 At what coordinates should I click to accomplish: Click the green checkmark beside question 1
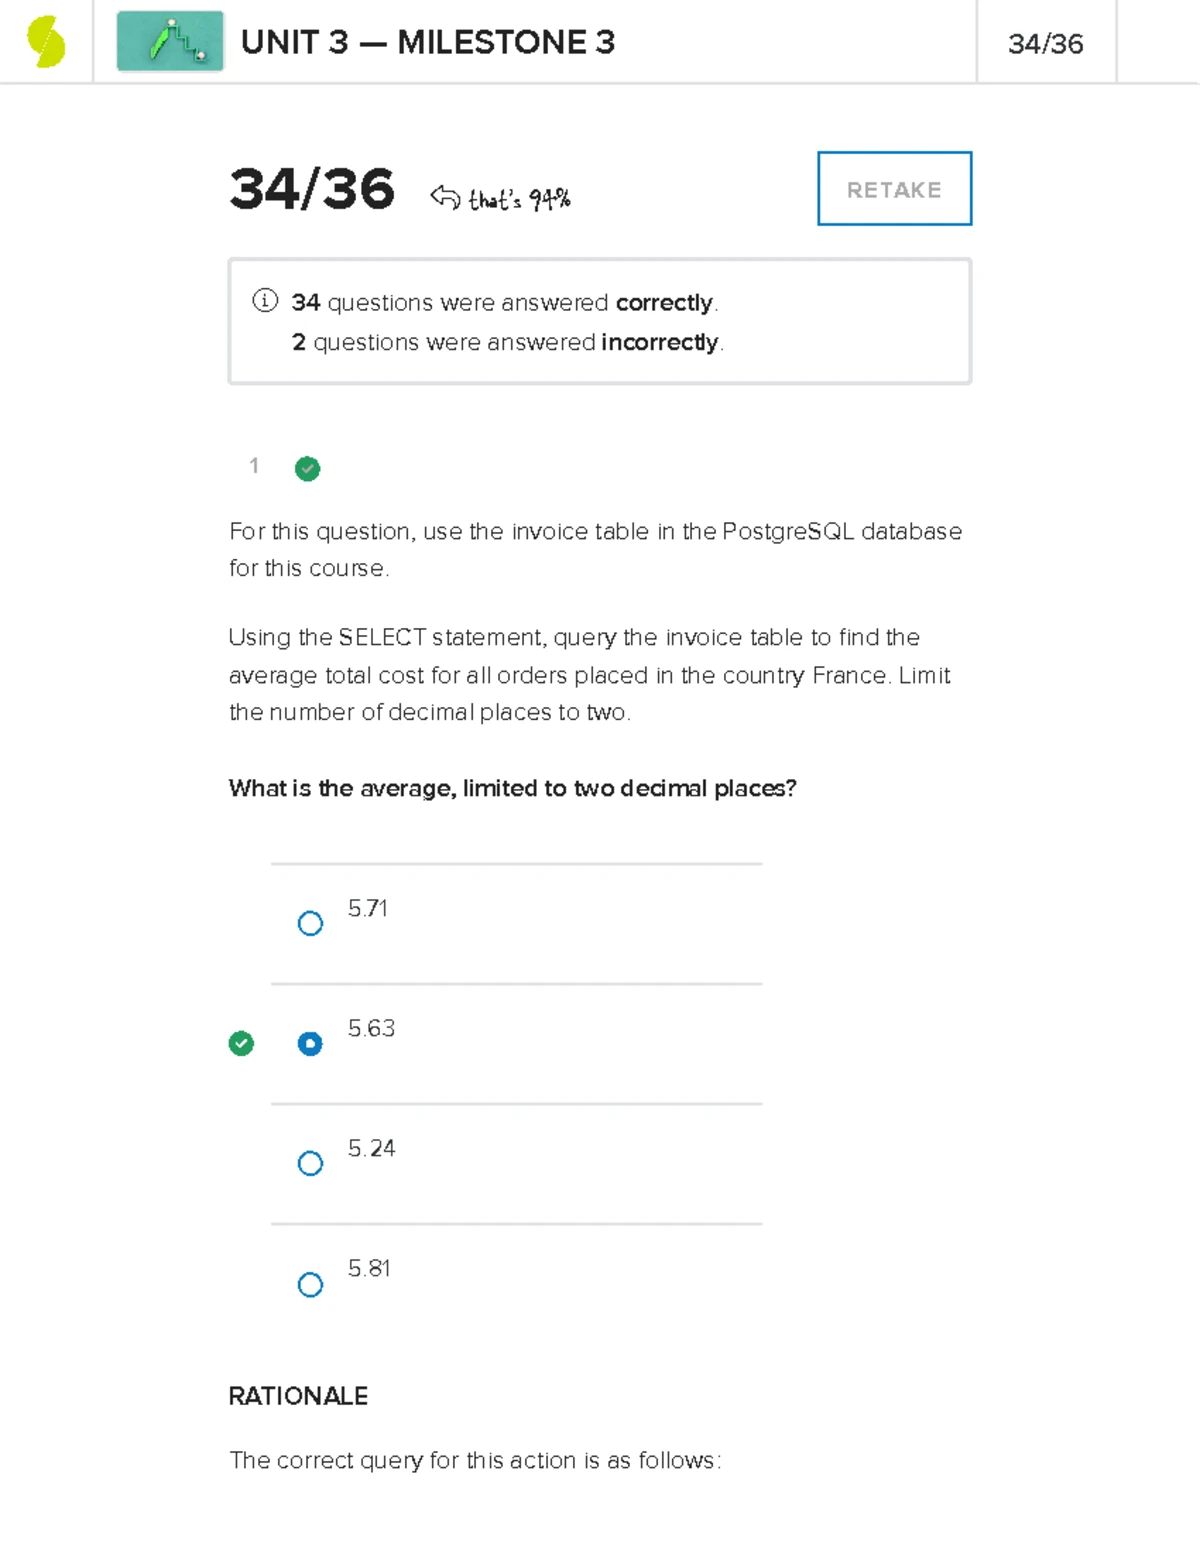coord(307,468)
